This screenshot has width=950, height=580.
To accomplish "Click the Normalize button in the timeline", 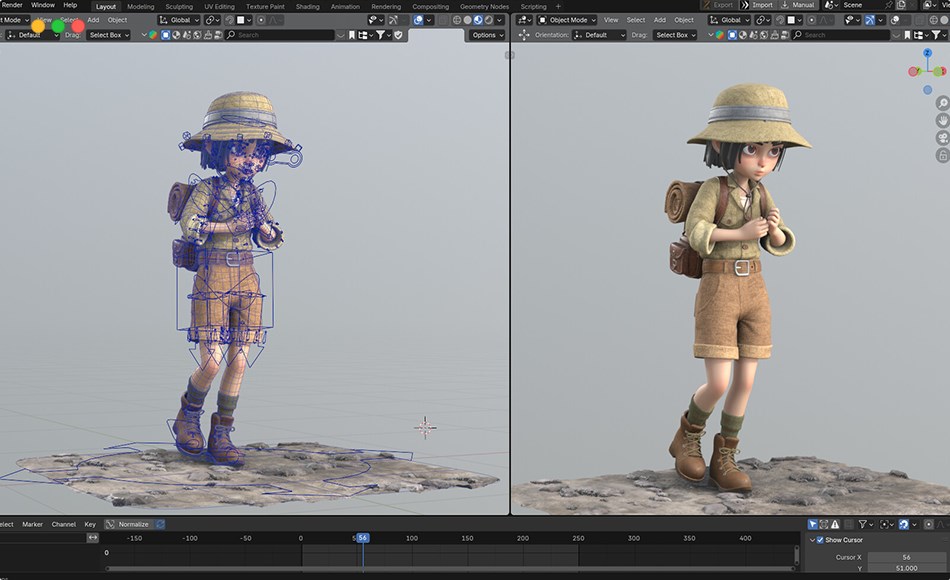I will click(133, 523).
